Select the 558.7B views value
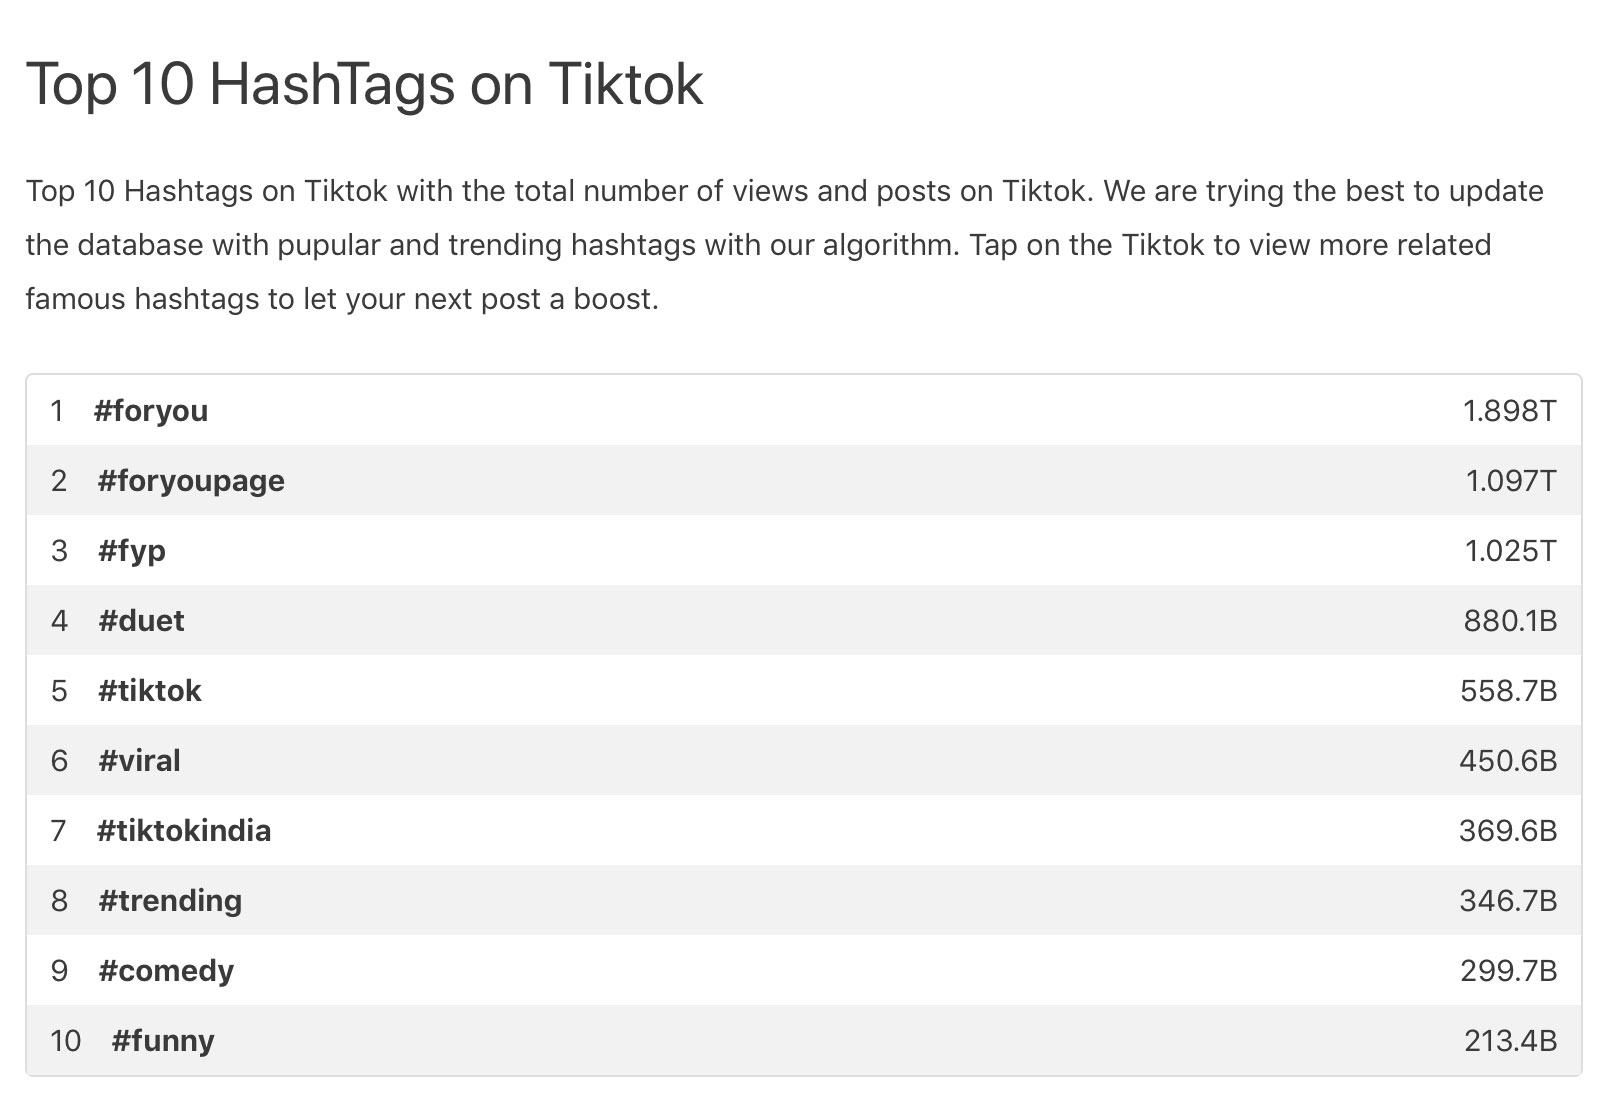Screen dimensions: 1606x1102 [1509, 691]
